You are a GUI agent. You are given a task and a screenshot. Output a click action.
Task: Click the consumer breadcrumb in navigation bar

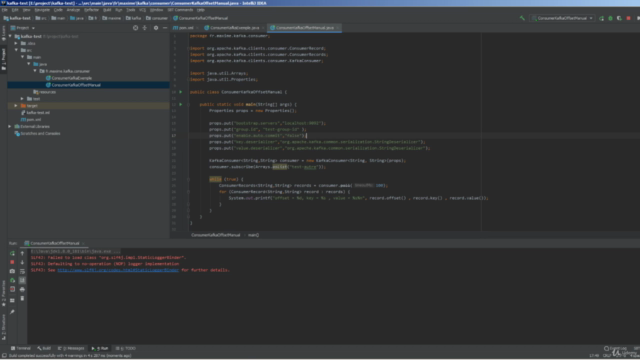pyautogui.click(x=157, y=18)
